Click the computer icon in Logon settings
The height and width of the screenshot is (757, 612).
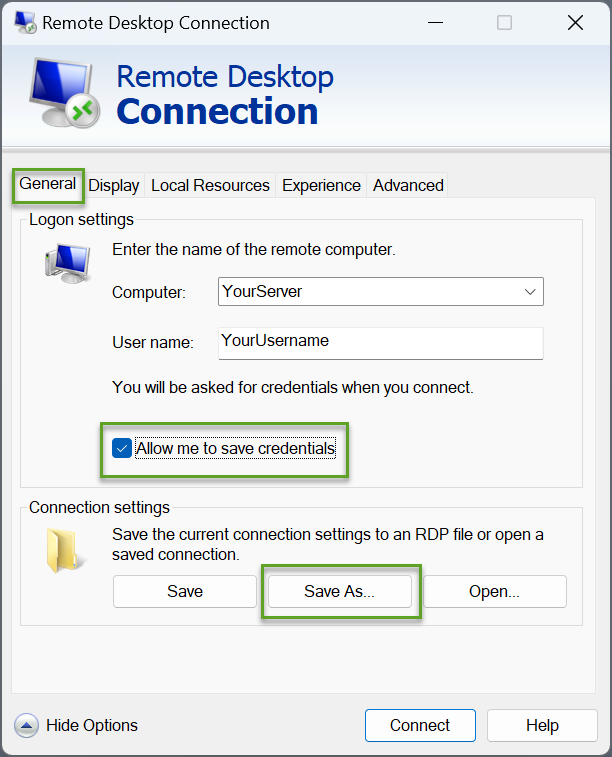[68, 264]
